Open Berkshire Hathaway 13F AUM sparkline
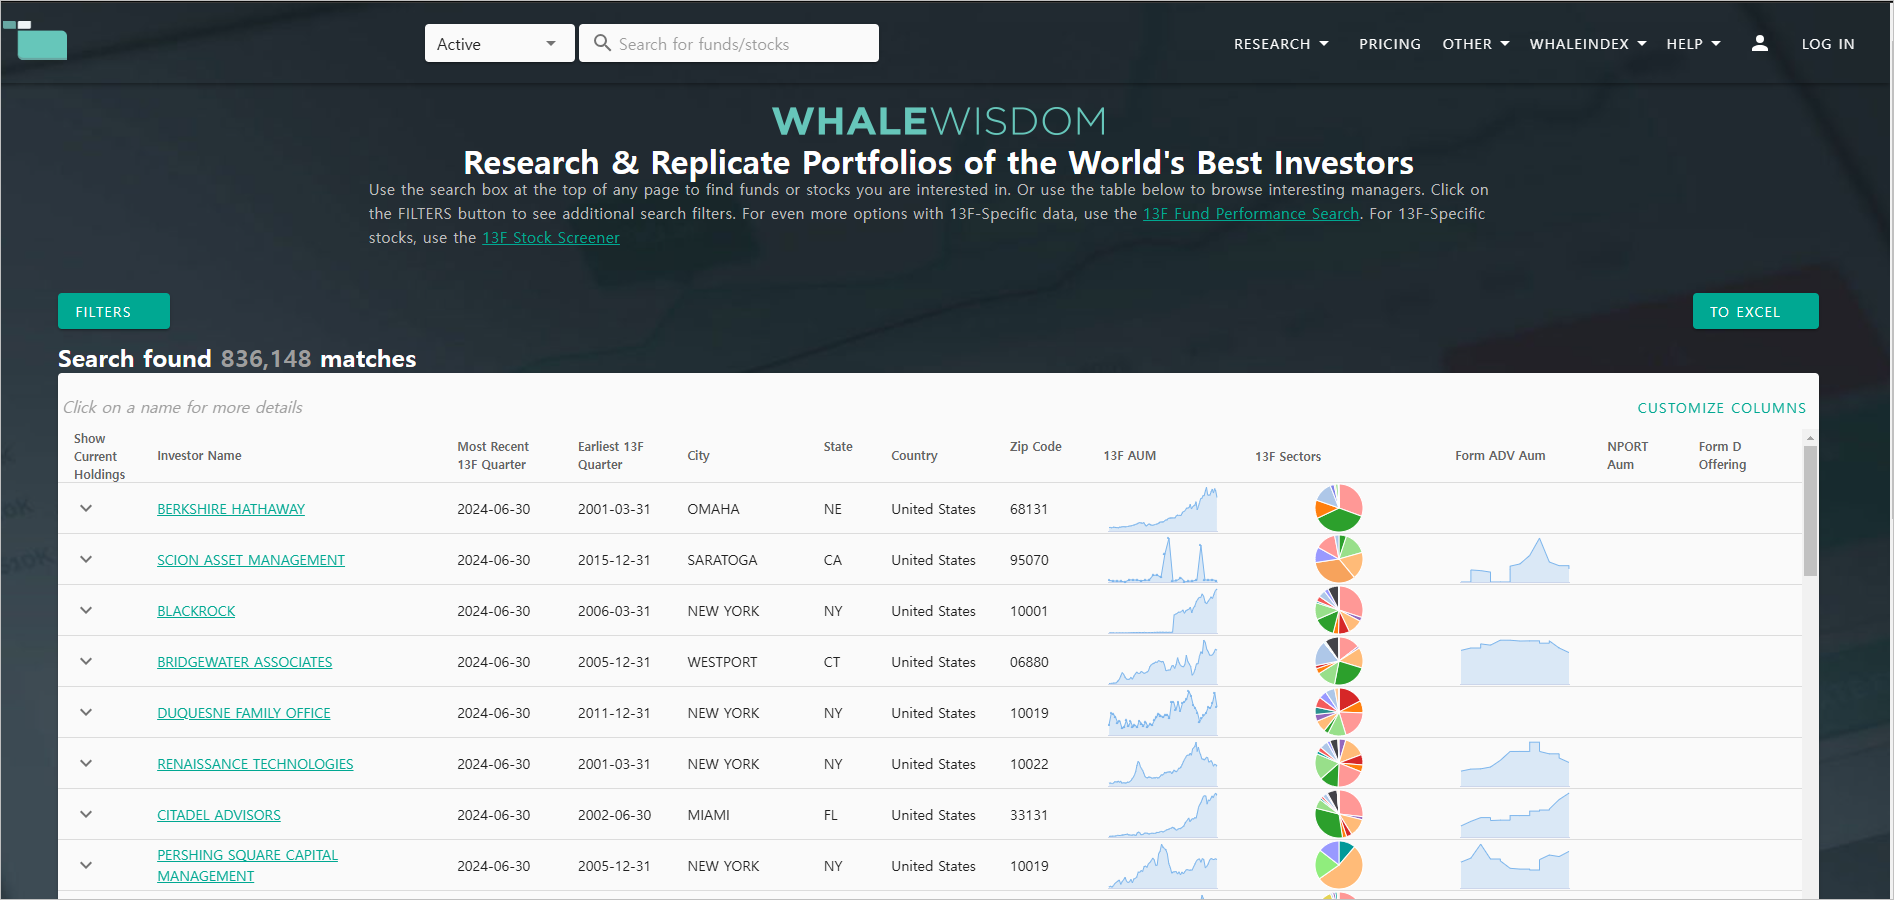The height and width of the screenshot is (900, 1894). 1162,509
